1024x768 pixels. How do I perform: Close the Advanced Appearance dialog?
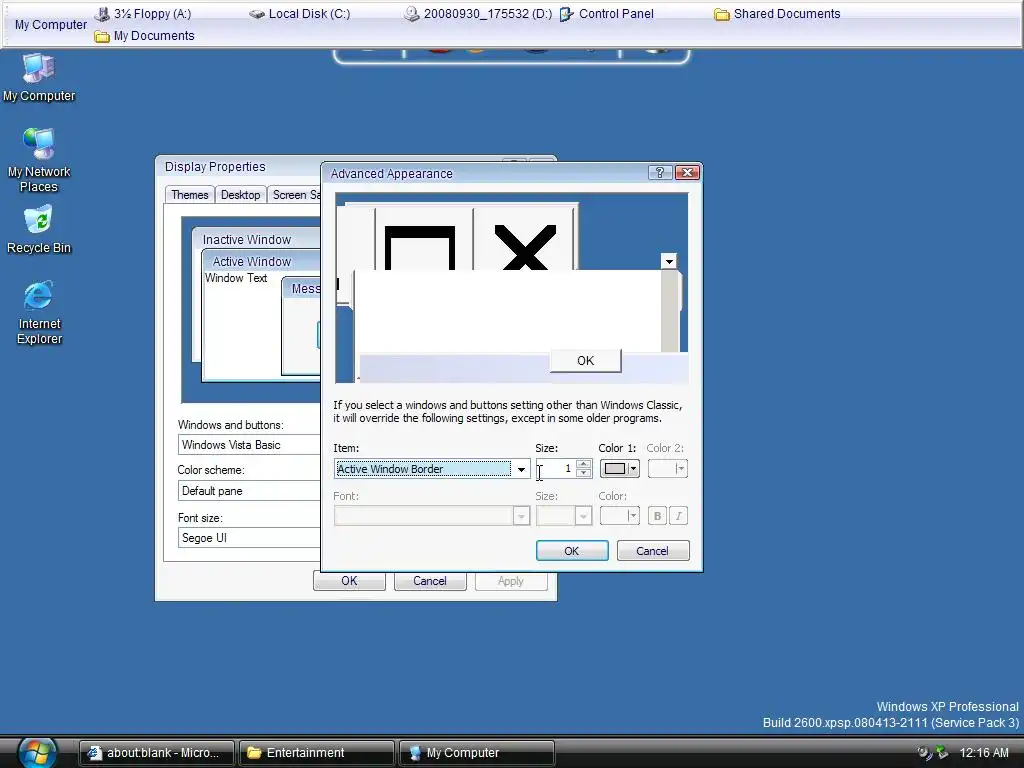tap(687, 172)
